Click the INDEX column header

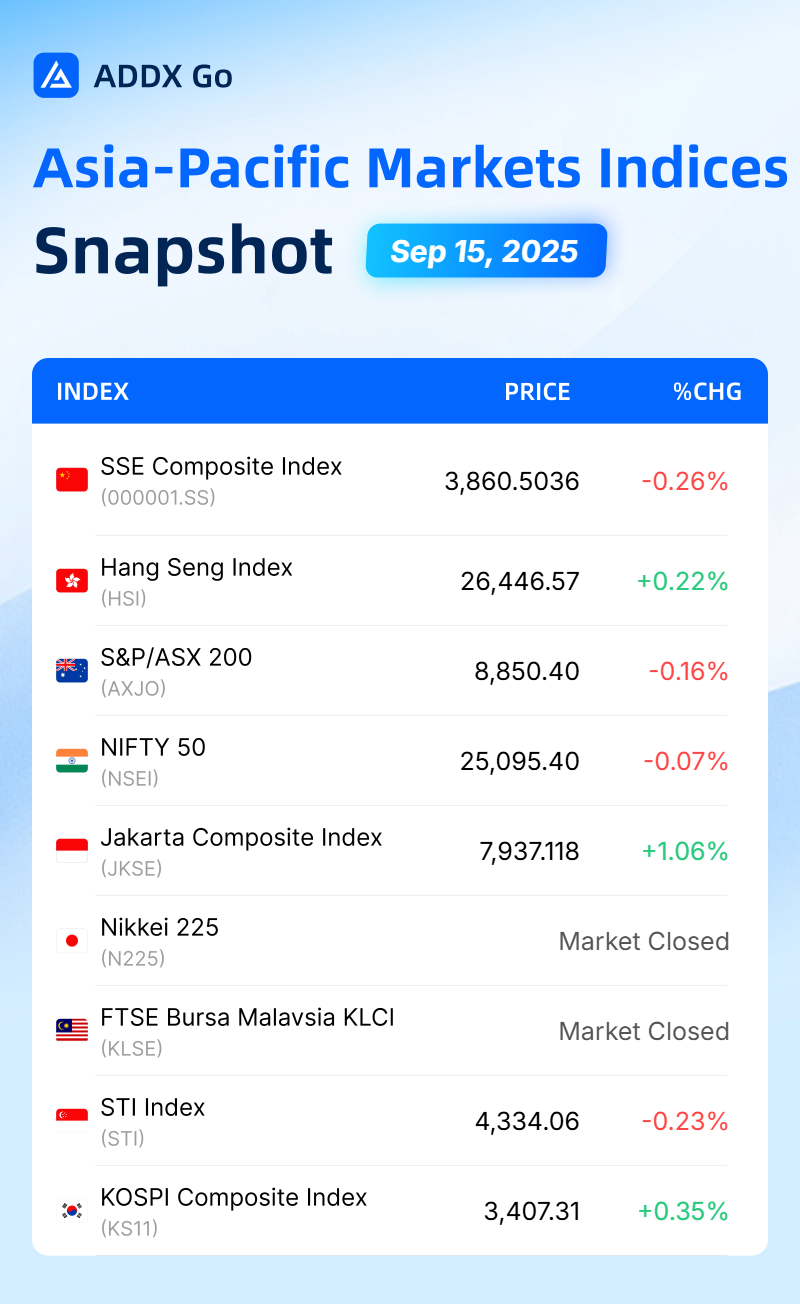point(92,391)
